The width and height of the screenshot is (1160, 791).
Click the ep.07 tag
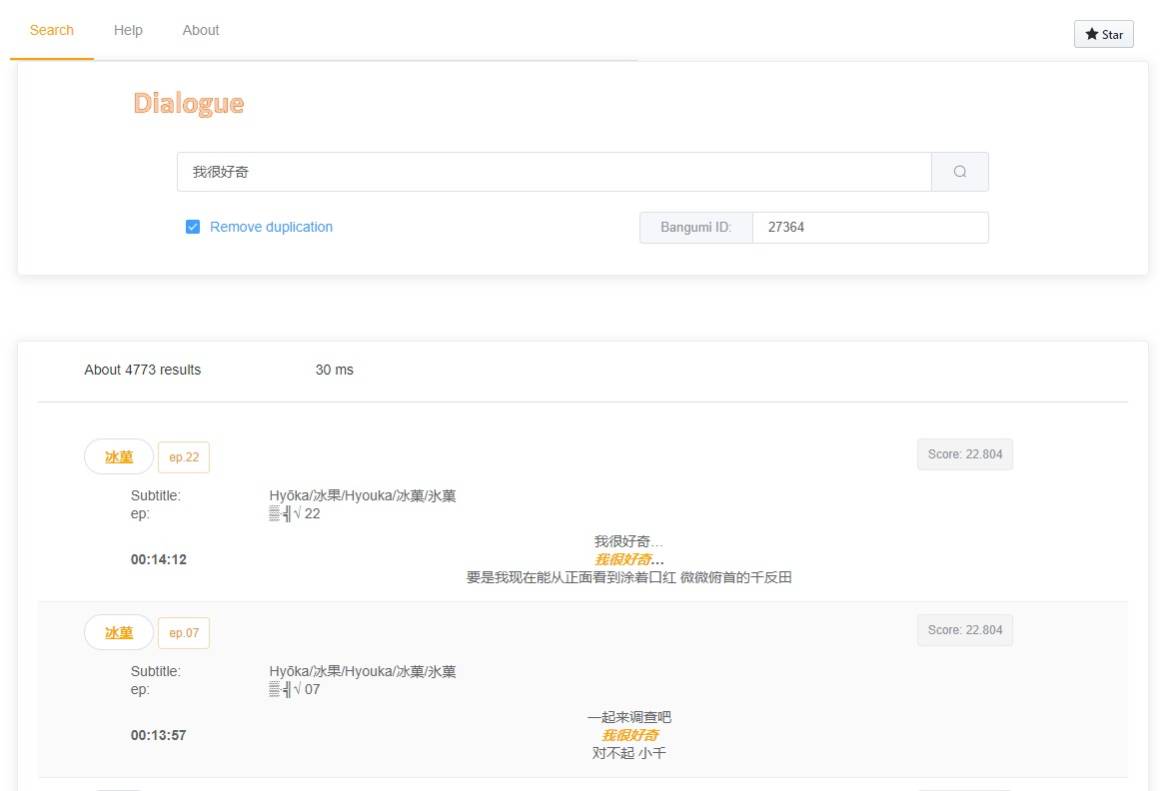[184, 633]
